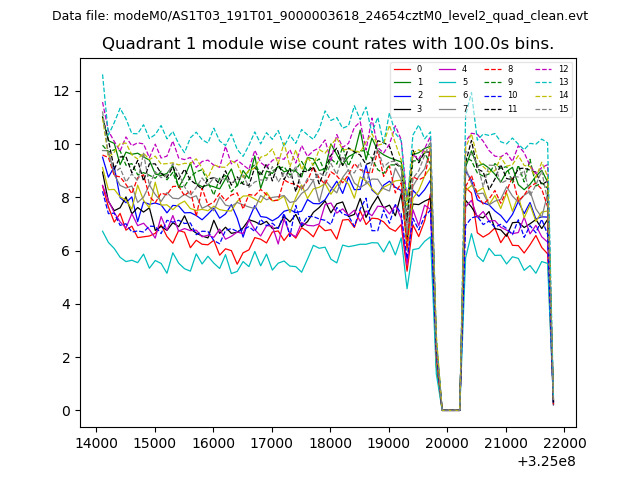Select the x-axis tick label 20000
This screenshot has width=640, height=480.
447,442
